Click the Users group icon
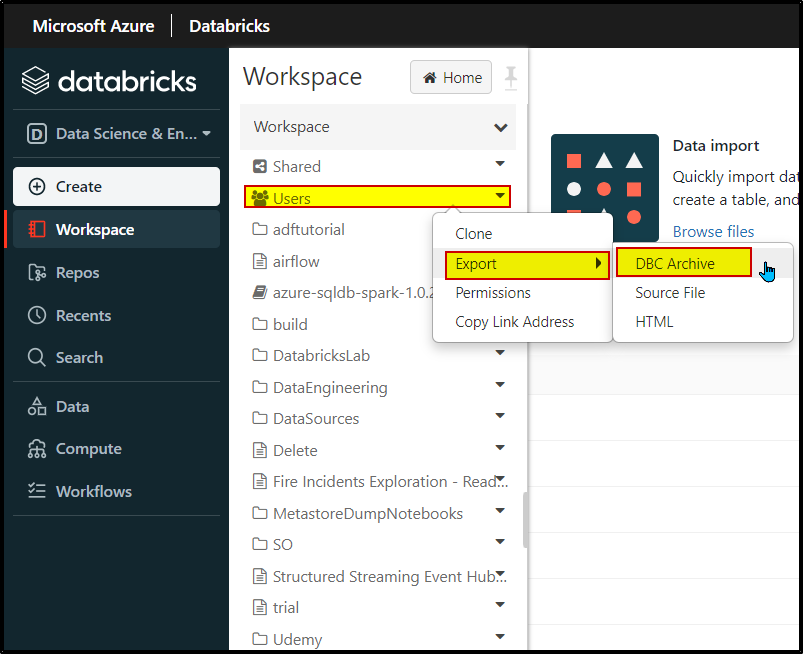Screen dimensions: 803x654 260,198
